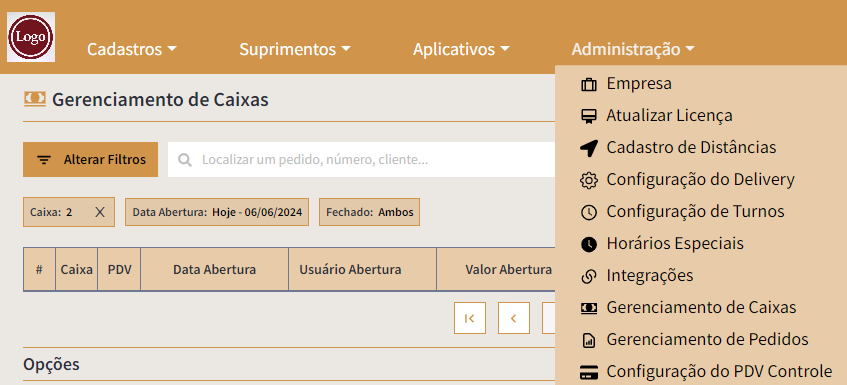Remove the Caixa: 2 filter with X
The image size is (847, 385).
coord(100,212)
